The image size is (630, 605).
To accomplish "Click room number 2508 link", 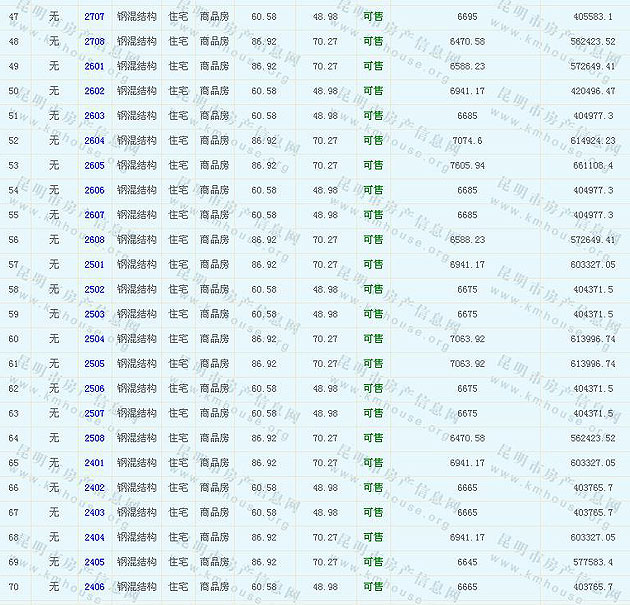I will pos(94,438).
